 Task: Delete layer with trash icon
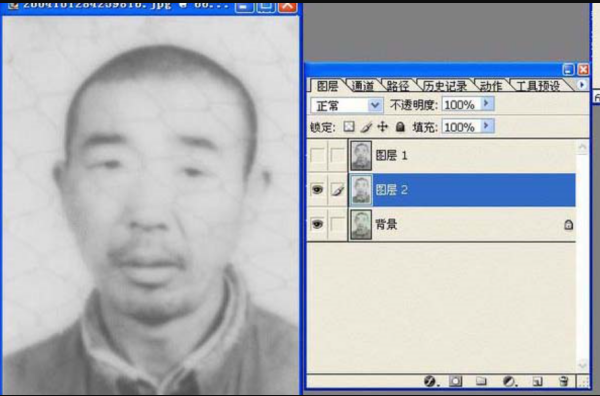click(x=563, y=381)
